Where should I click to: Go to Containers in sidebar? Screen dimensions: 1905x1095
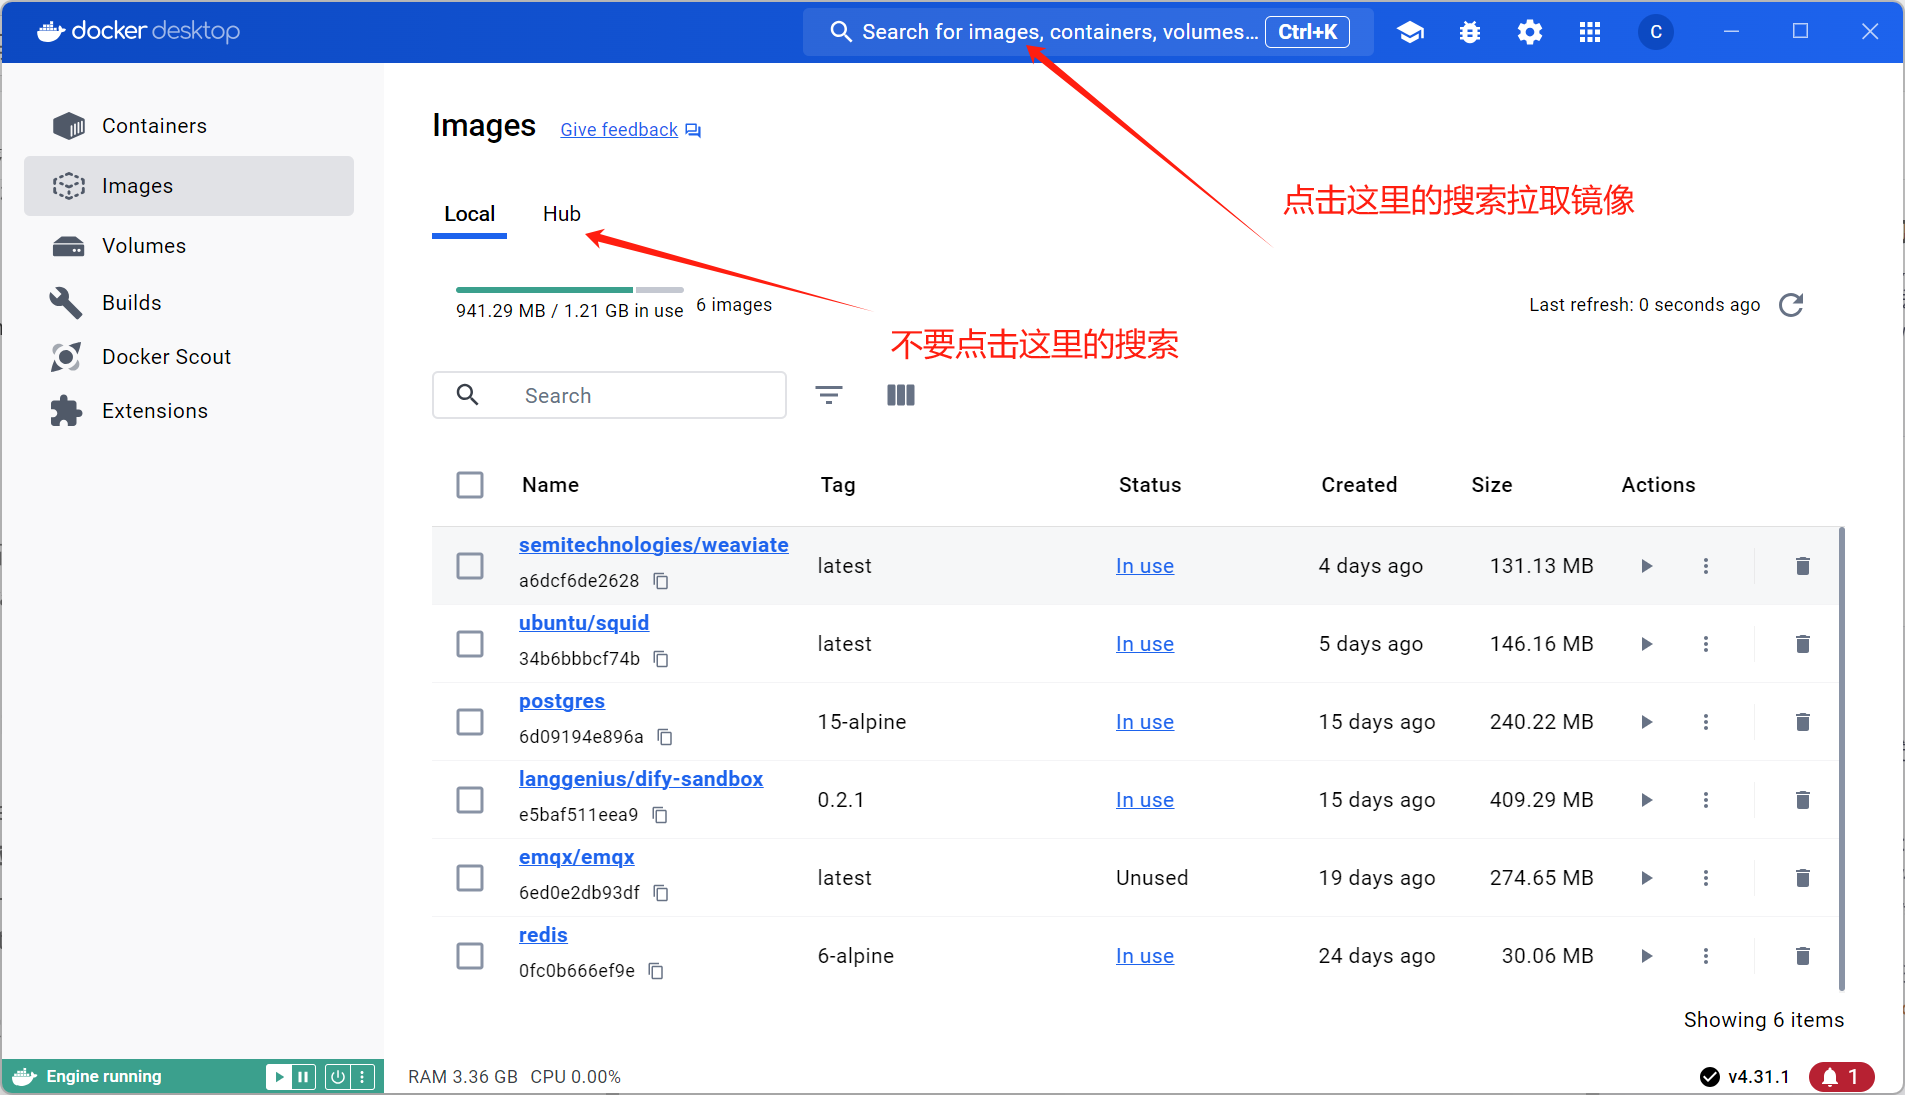click(189, 126)
